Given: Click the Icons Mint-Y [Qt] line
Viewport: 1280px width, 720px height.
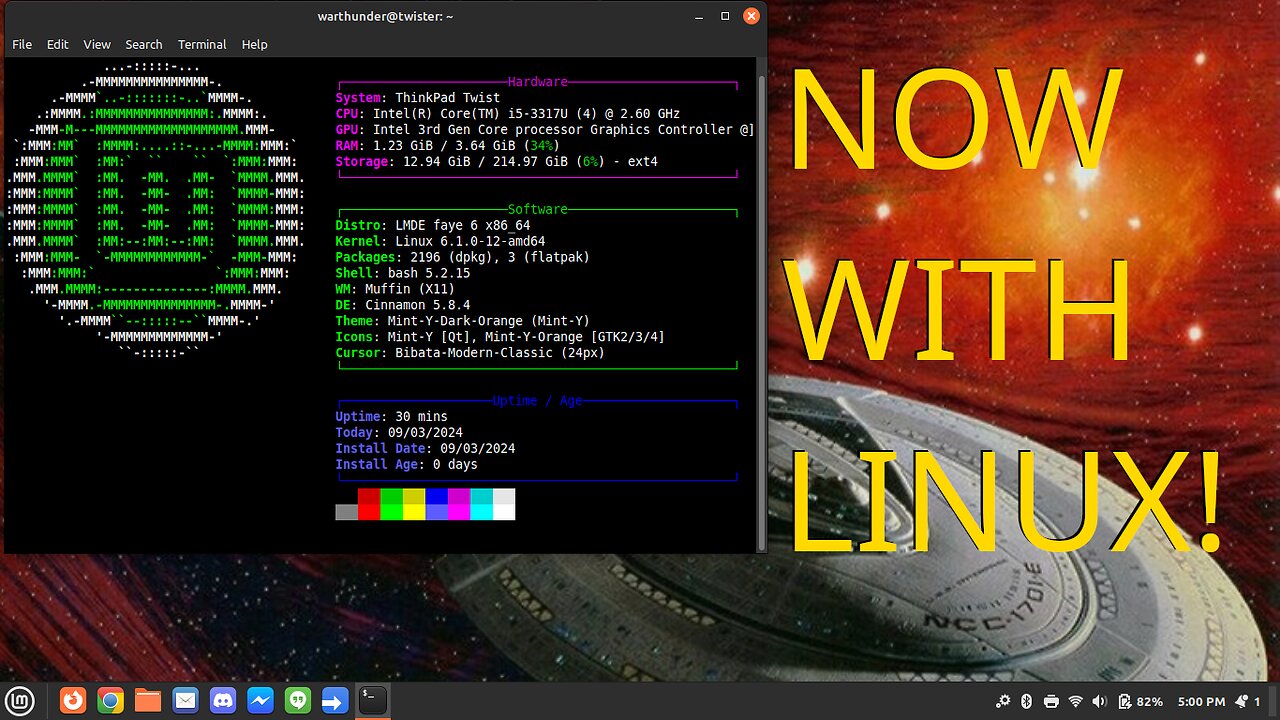Looking at the screenshot, I should [500, 337].
